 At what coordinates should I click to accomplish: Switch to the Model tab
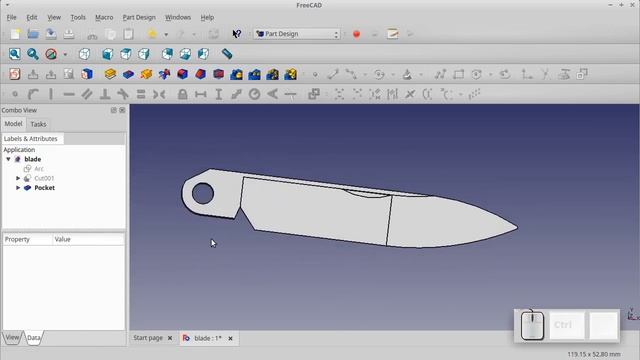pos(13,124)
